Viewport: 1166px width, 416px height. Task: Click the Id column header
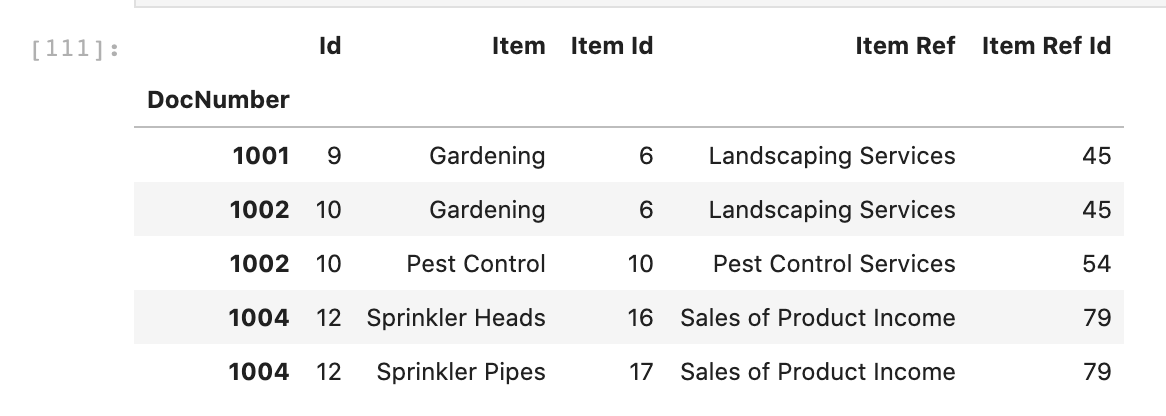(x=329, y=46)
